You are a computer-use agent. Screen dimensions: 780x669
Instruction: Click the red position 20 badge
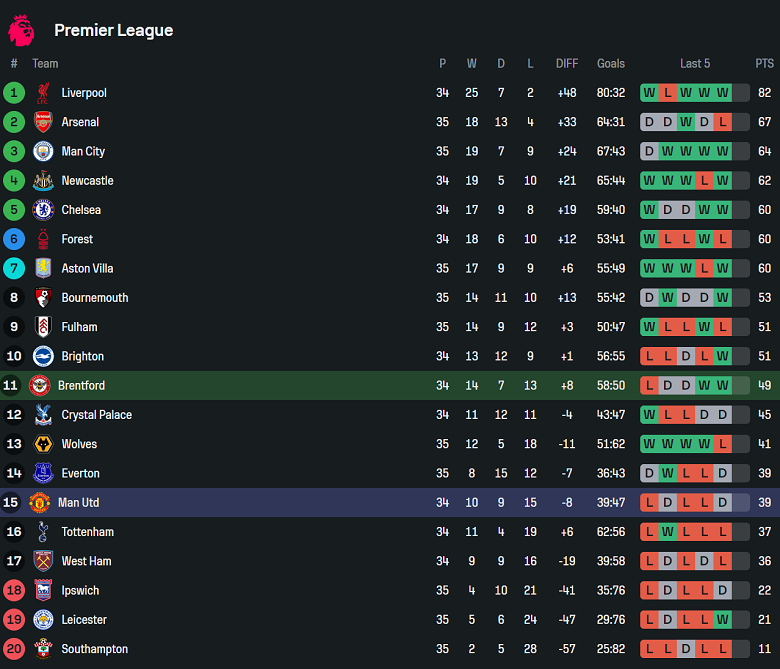point(14,649)
